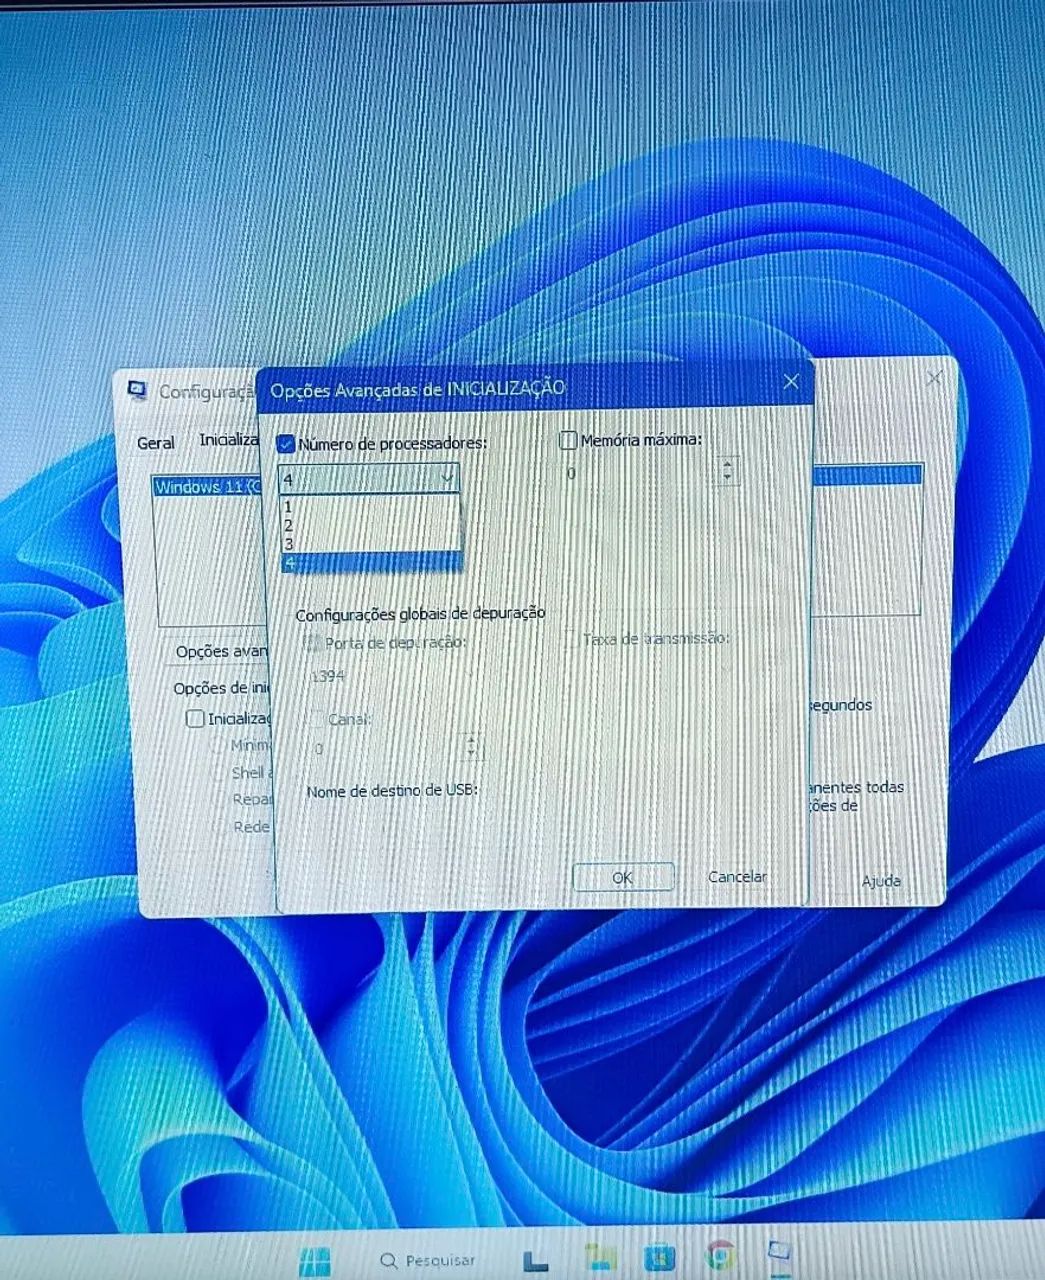Close the Opções Avançadas de INICIALIZAÇÃO dialog

[791, 381]
